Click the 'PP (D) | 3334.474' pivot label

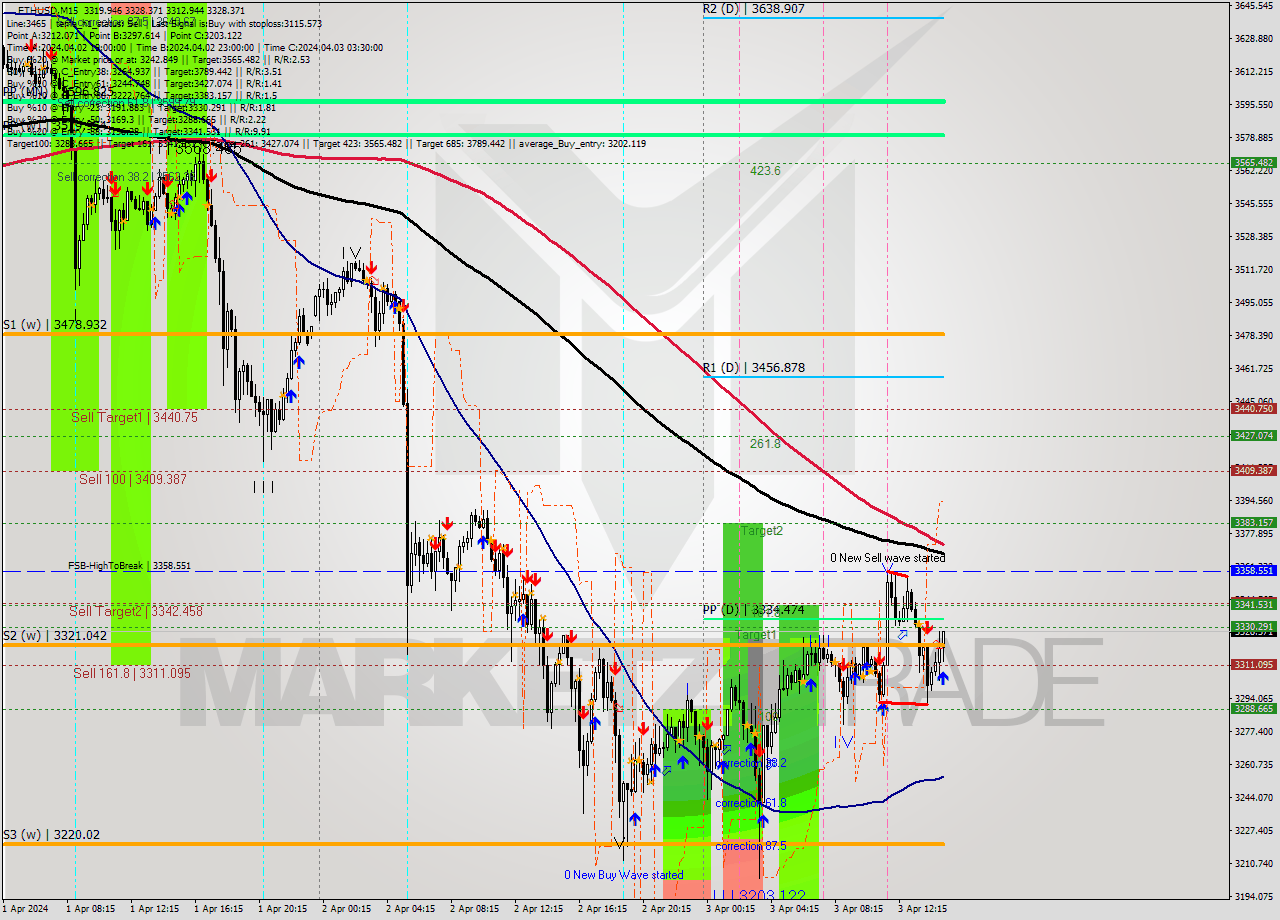pos(753,609)
